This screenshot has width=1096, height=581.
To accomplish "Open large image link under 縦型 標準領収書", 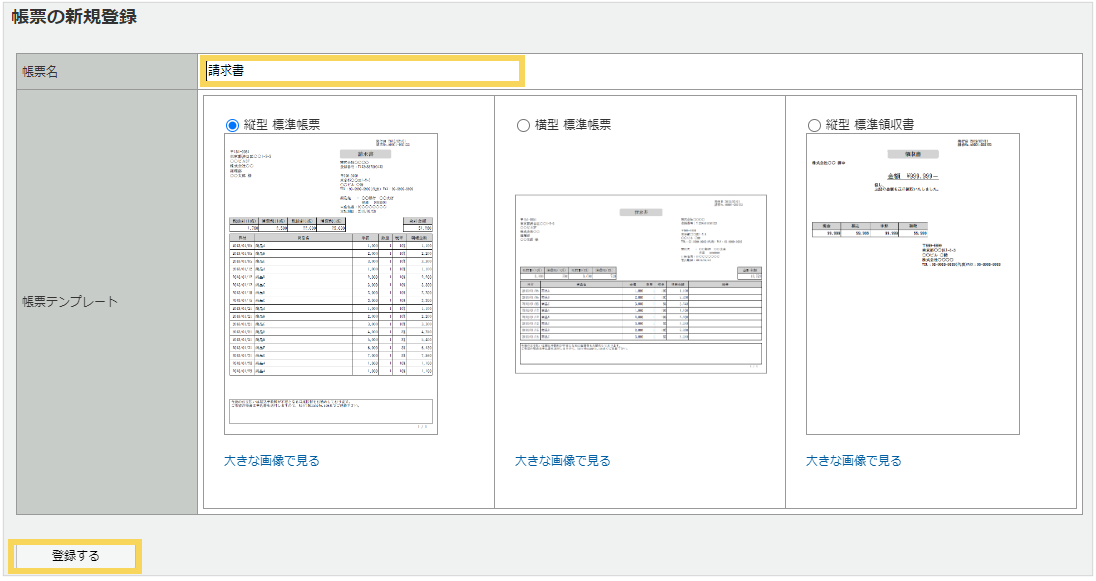I will pyautogui.click(x=853, y=461).
